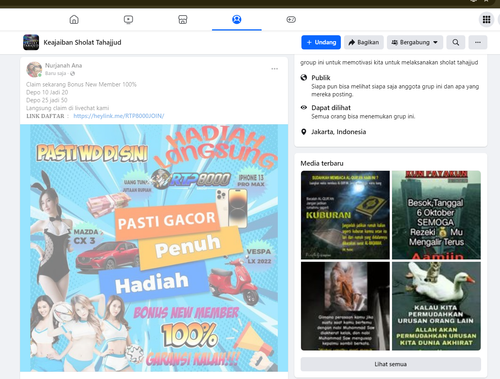
Task: Click the post audience globe icon
Action: (x=72, y=73)
